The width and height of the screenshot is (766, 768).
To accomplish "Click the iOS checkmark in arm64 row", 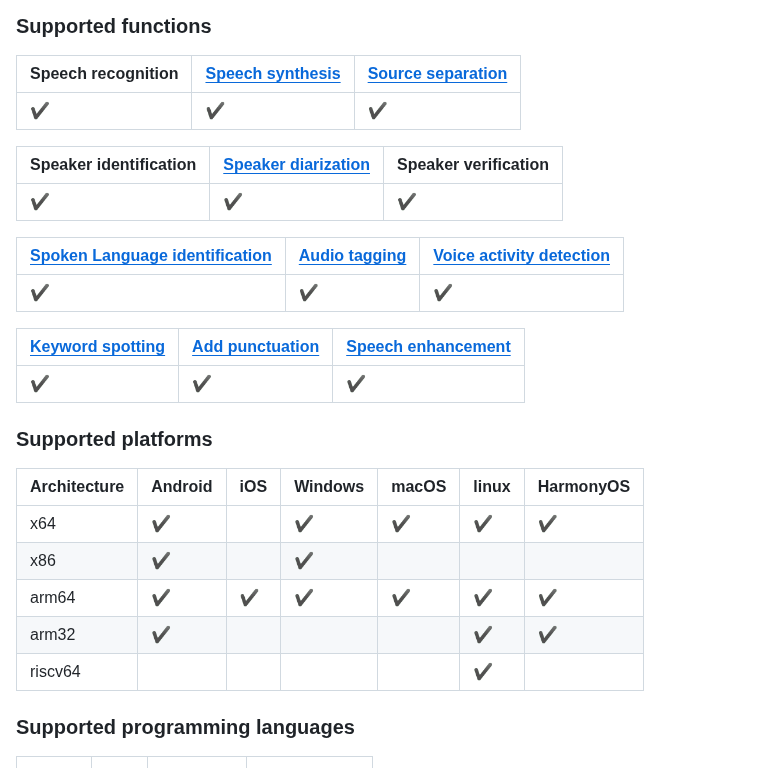I will pyautogui.click(x=249, y=598).
